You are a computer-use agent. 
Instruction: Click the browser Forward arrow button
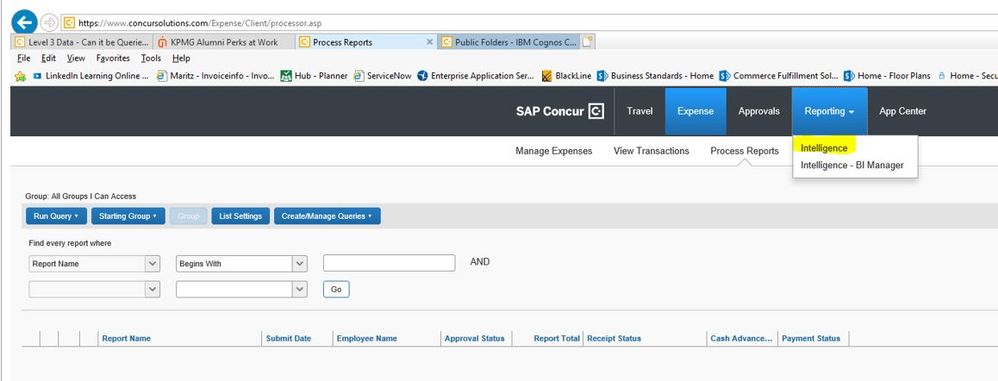coord(49,23)
